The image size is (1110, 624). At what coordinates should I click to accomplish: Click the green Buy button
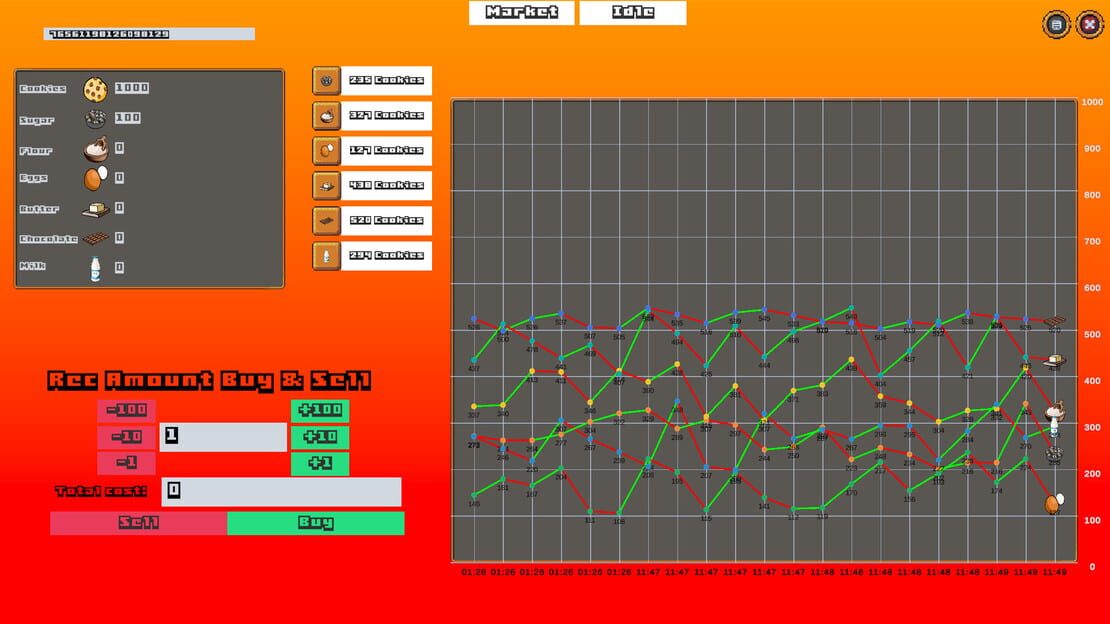coord(316,523)
